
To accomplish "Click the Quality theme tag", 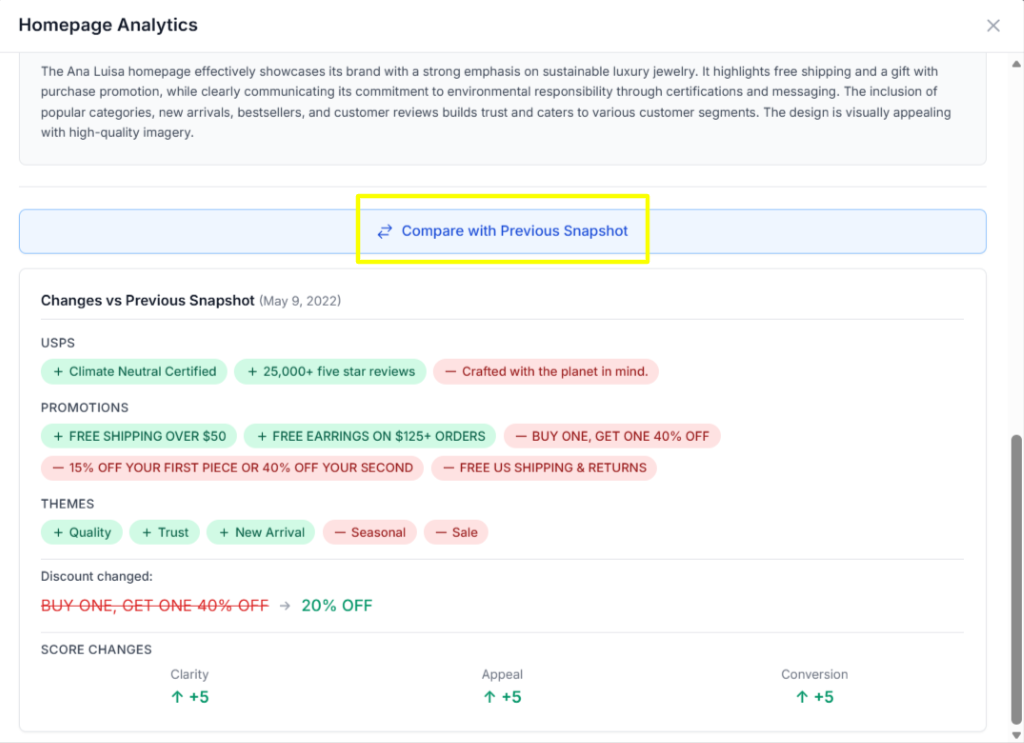I will (x=82, y=533).
